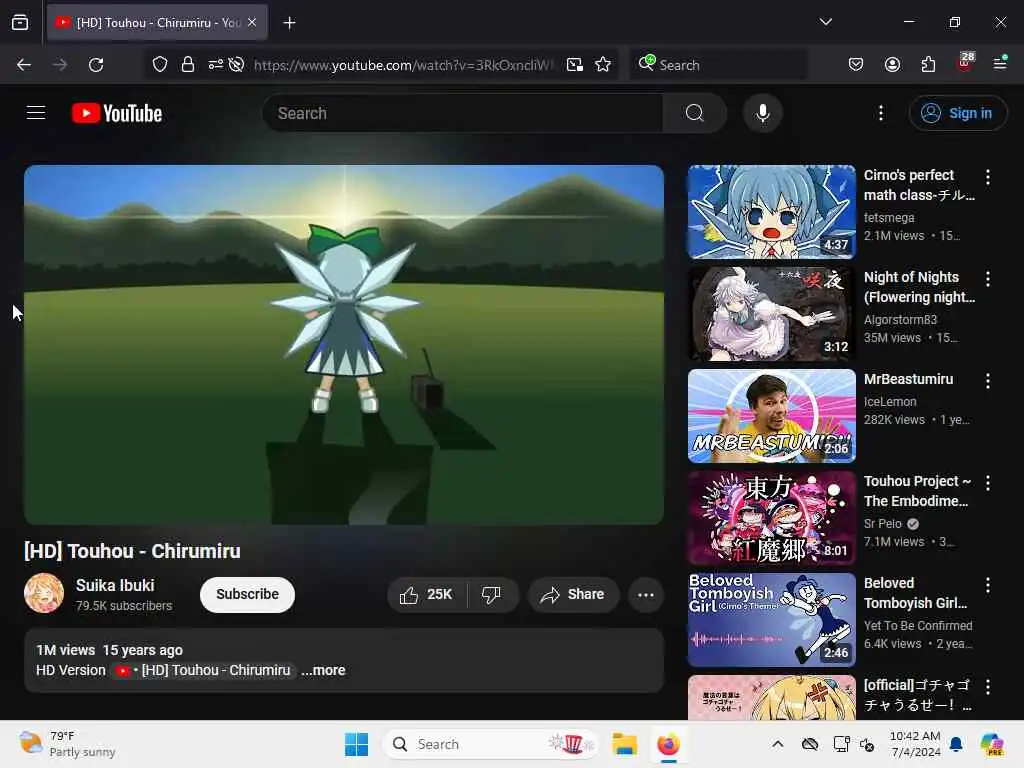
Task: Toggle picture-in-picture icon in address bar
Action: coord(575,65)
